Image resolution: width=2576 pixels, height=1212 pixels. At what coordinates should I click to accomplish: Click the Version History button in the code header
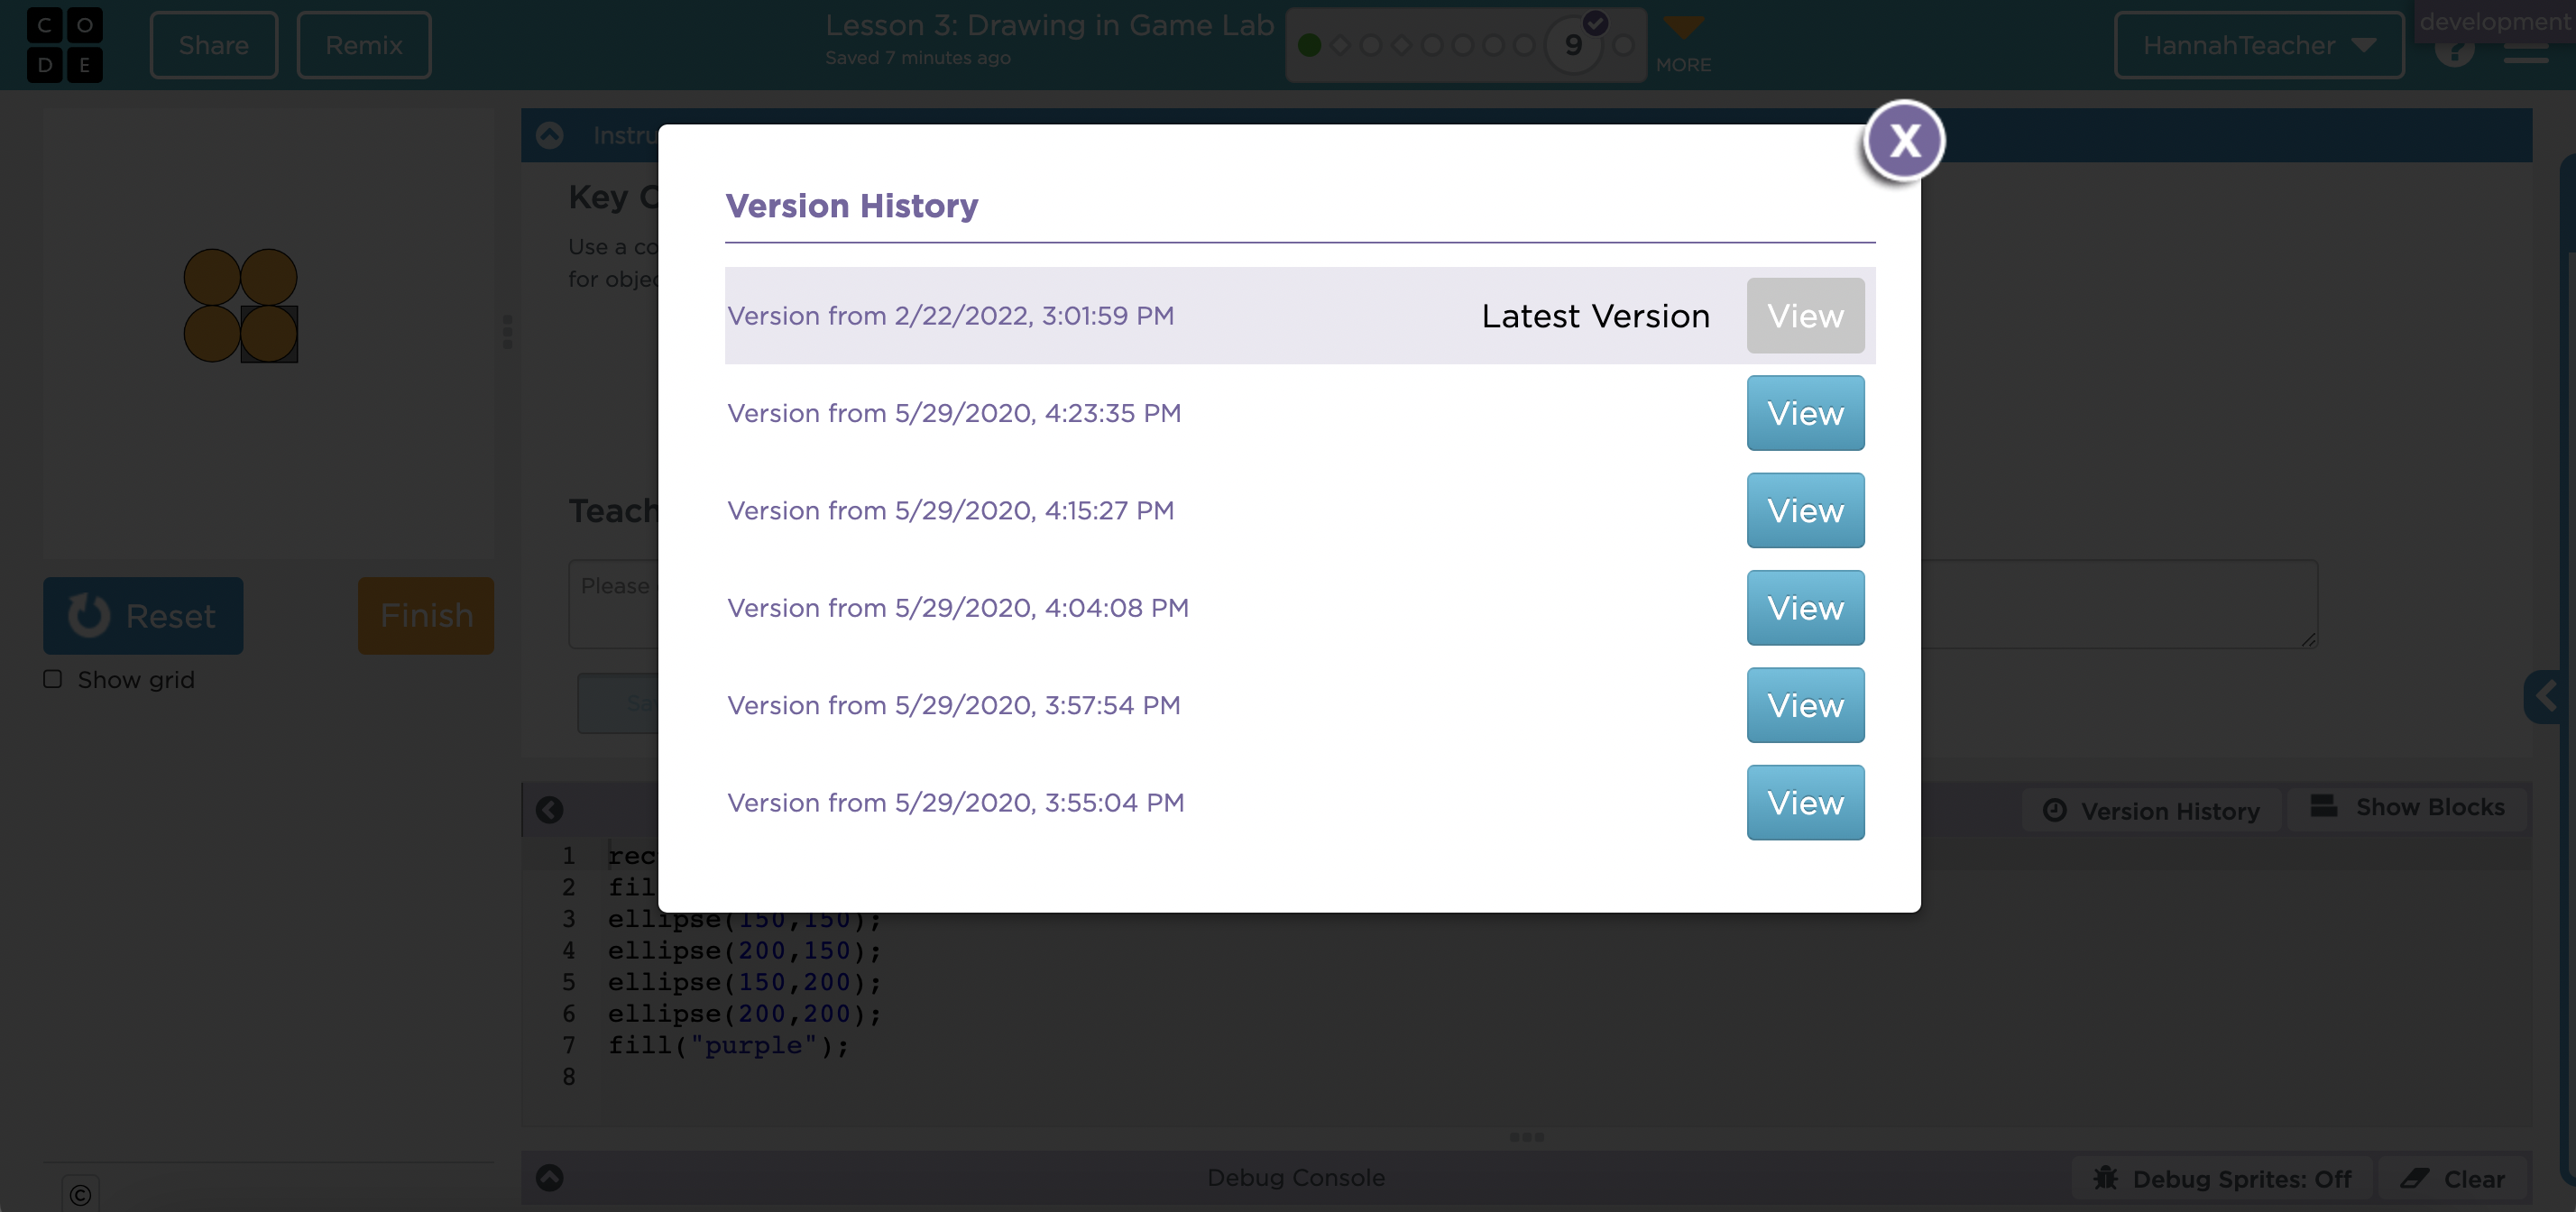pos(2152,811)
